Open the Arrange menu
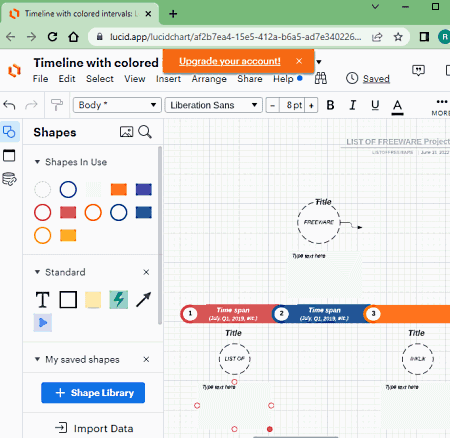450x438 pixels. pos(209,79)
